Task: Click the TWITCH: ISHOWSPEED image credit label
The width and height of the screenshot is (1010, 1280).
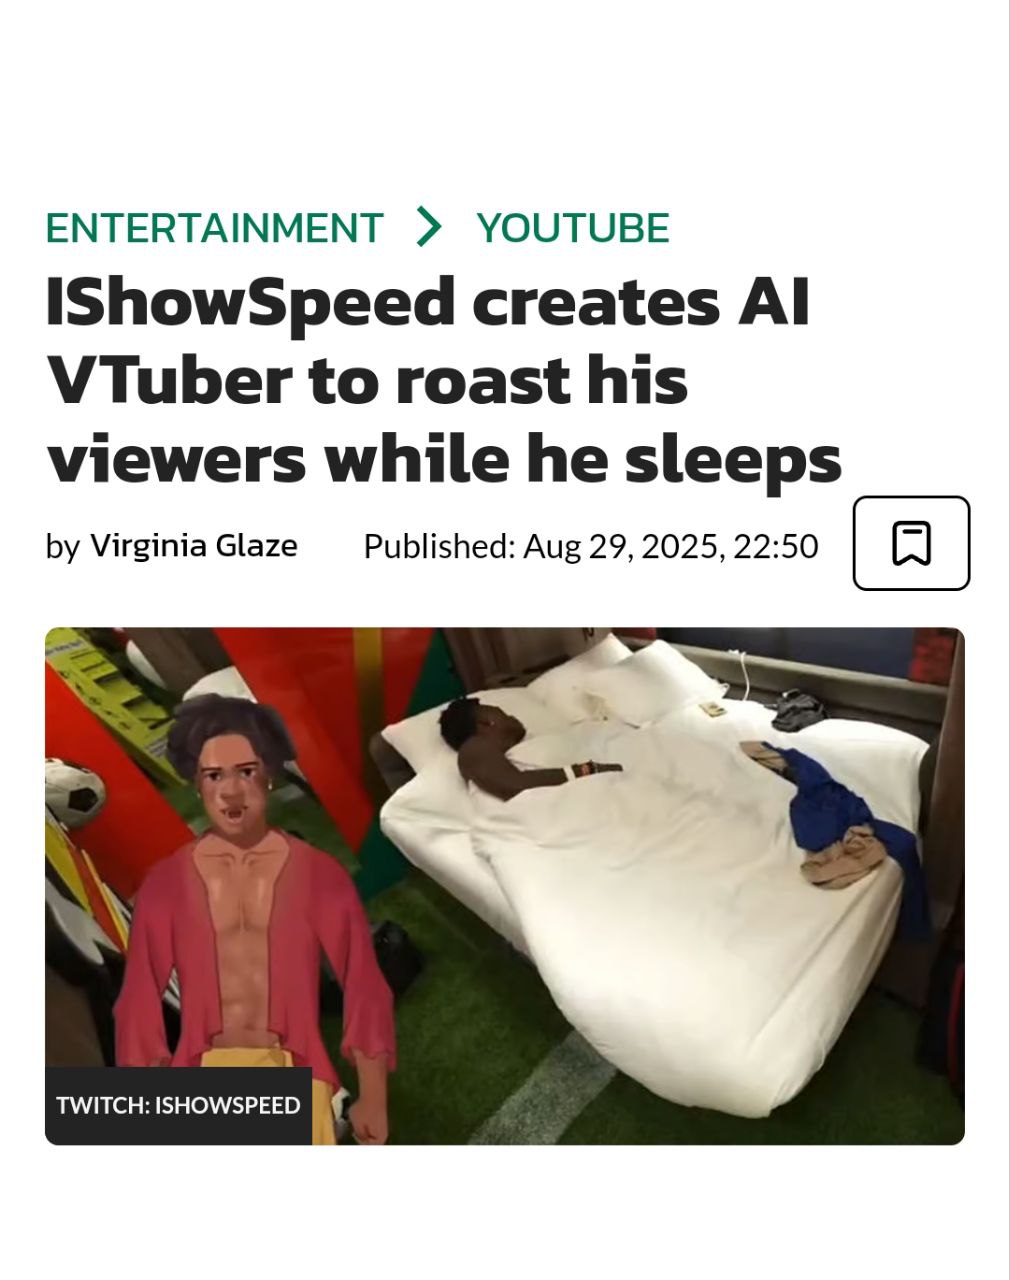Action: pyautogui.click(x=178, y=1105)
